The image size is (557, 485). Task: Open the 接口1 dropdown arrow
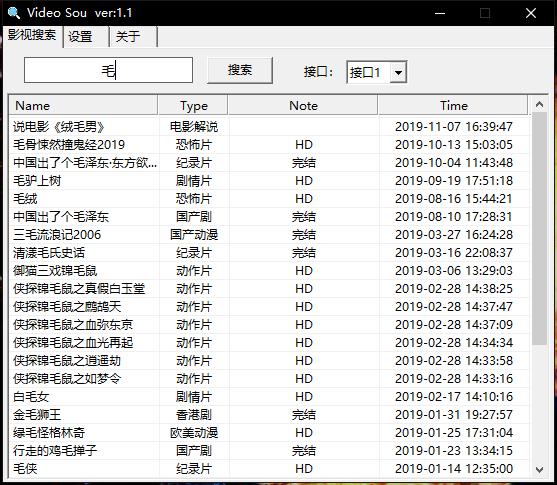(398, 72)
